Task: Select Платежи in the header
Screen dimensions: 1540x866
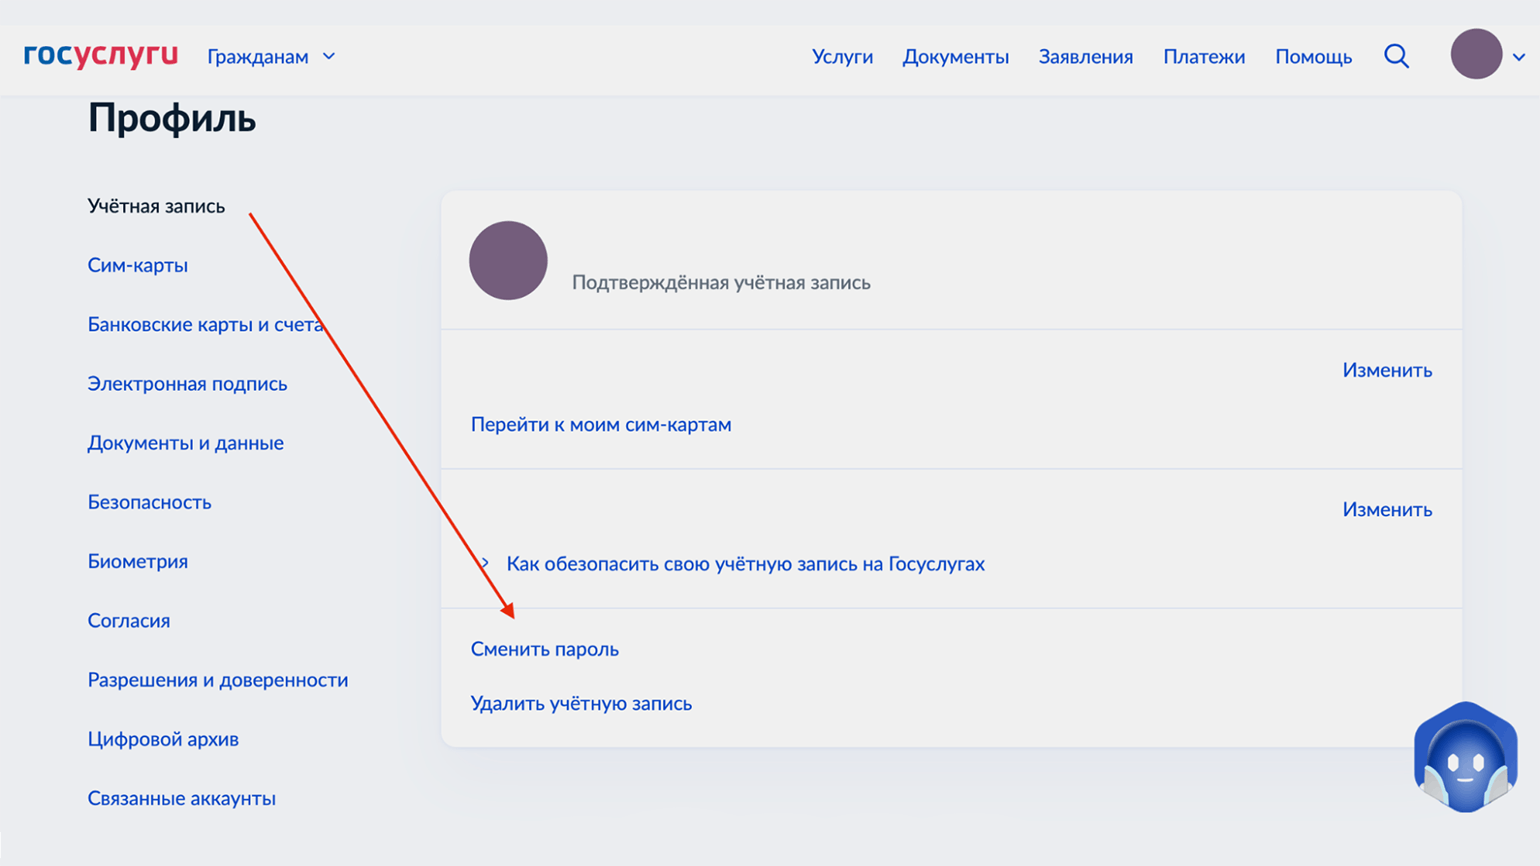Action: click(1203, 57)
